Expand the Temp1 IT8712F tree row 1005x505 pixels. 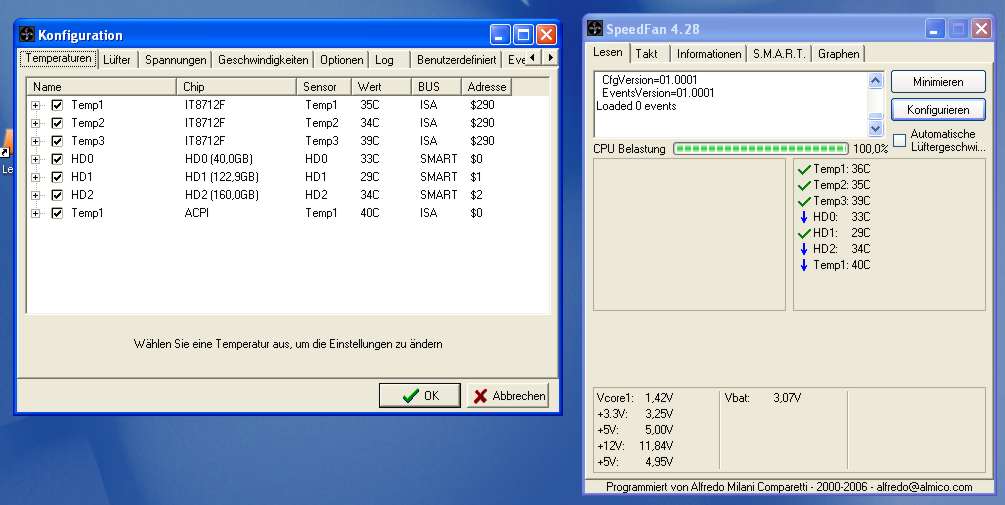[x=35, y=105]
